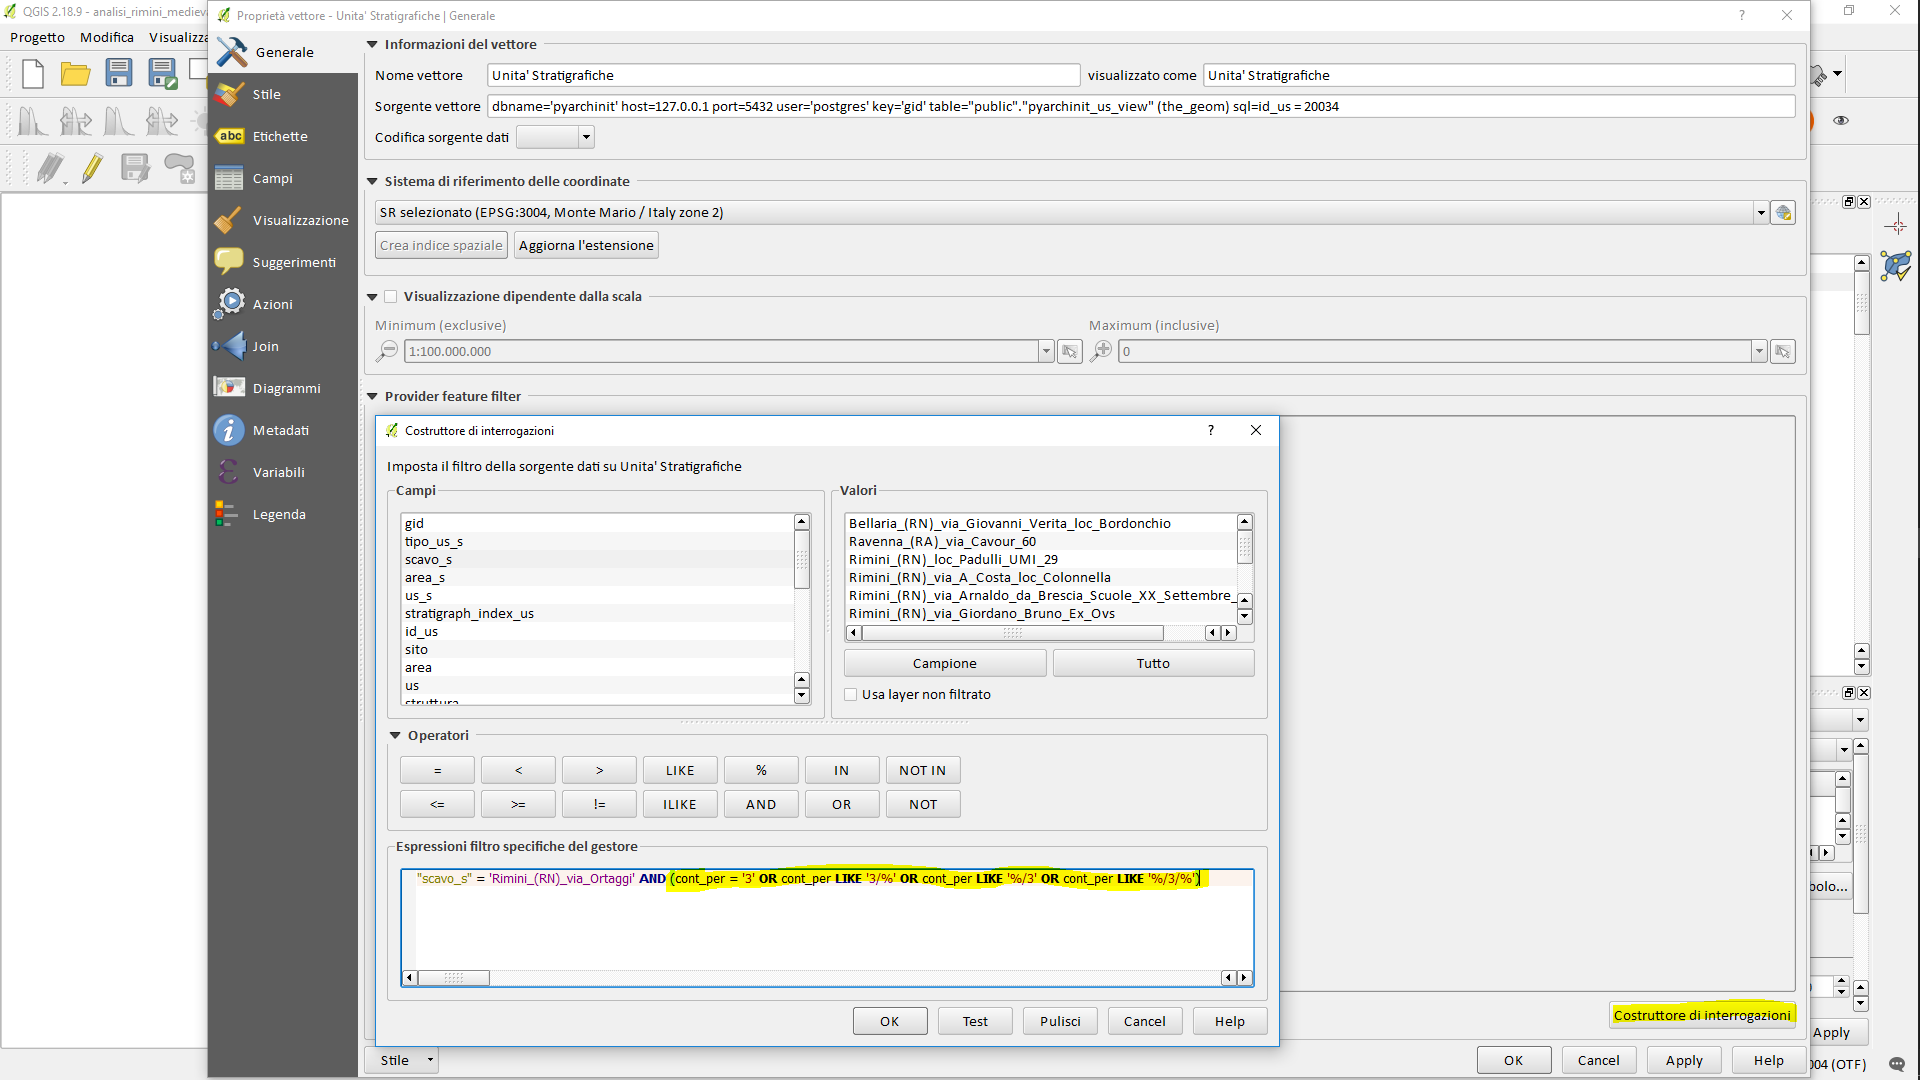Open the Diagrammi section
The height and width of the screenshot is (1080, 1920).
tap(283, 388)
